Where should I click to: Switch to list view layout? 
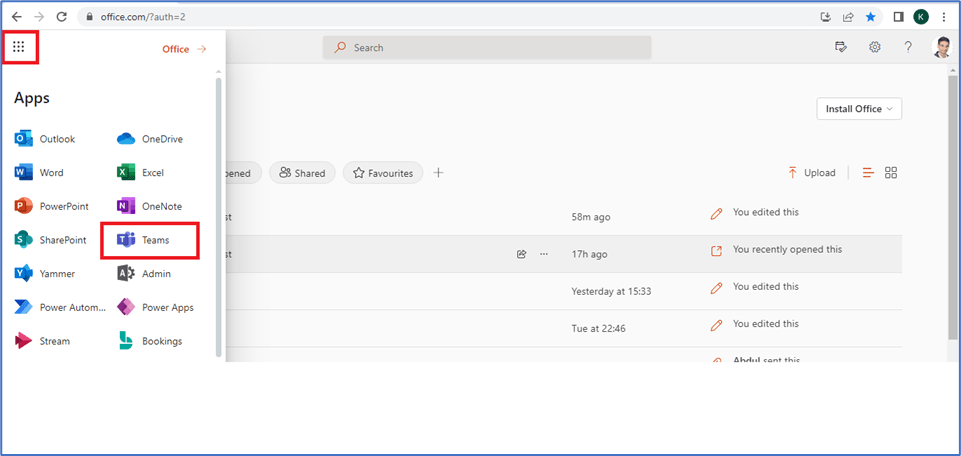point(868,173)
